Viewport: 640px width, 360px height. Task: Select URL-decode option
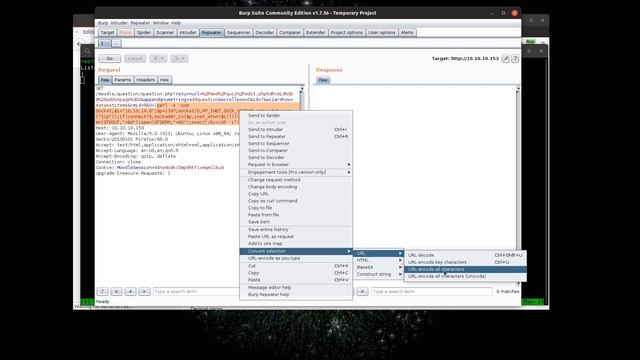click(x=465, y=255)
